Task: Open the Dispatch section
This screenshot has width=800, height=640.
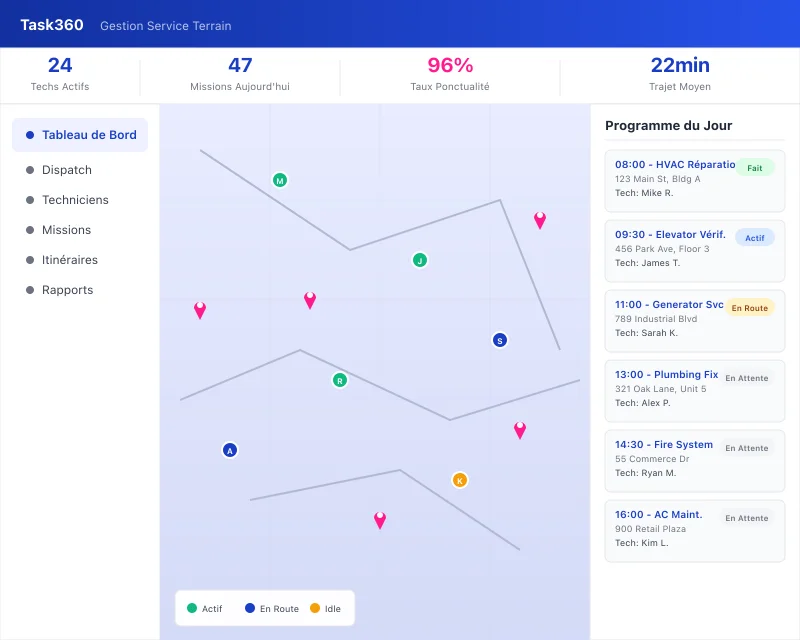Action: (66, 170)
